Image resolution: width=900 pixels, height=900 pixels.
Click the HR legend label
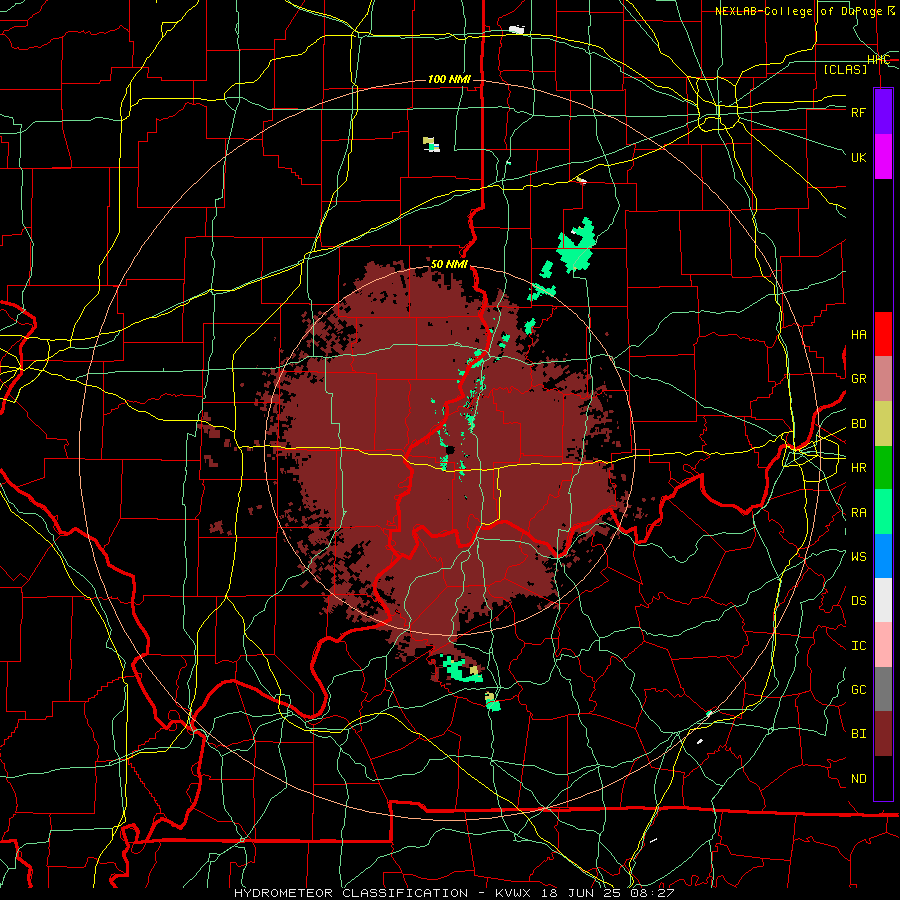858,468
